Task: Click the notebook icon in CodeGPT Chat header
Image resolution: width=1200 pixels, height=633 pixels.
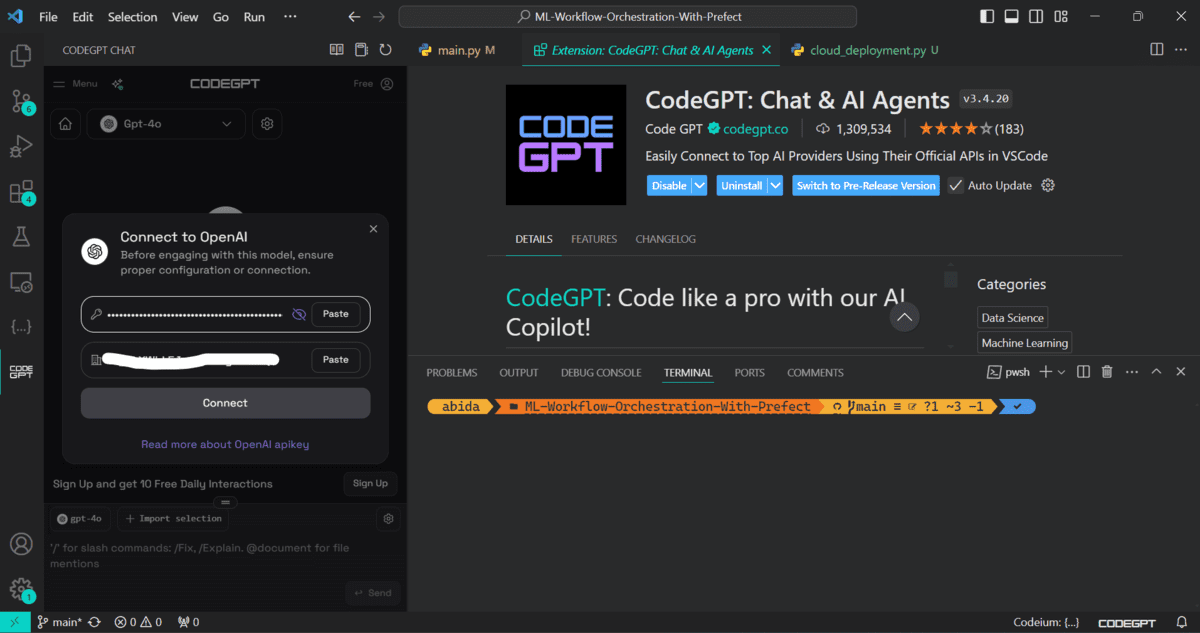Action: coord(362,50)
